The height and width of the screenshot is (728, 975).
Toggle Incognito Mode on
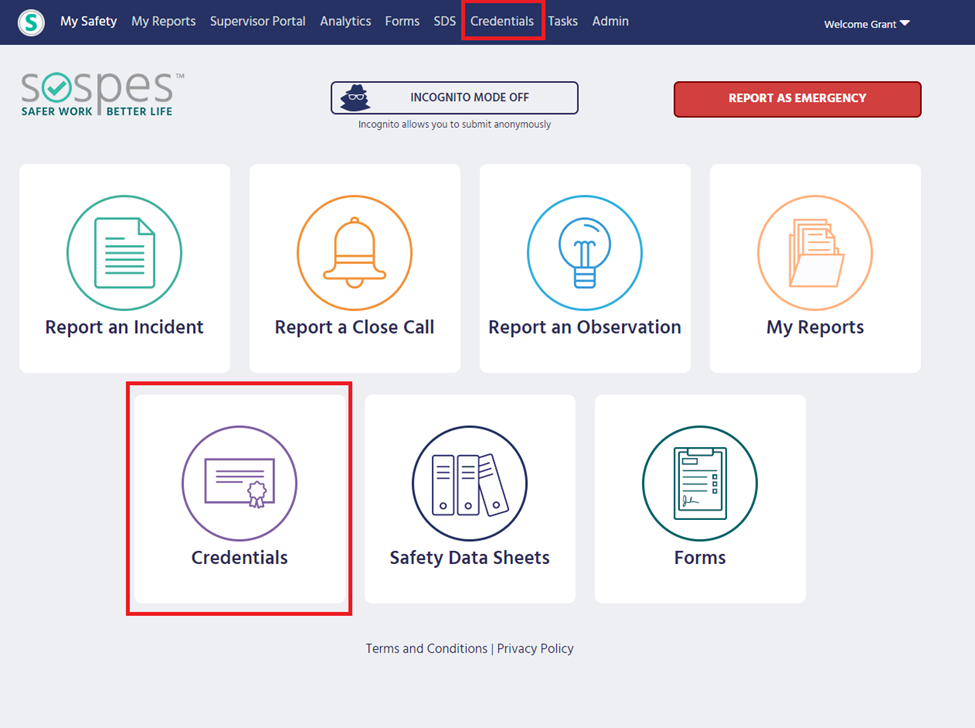point(454,98)
